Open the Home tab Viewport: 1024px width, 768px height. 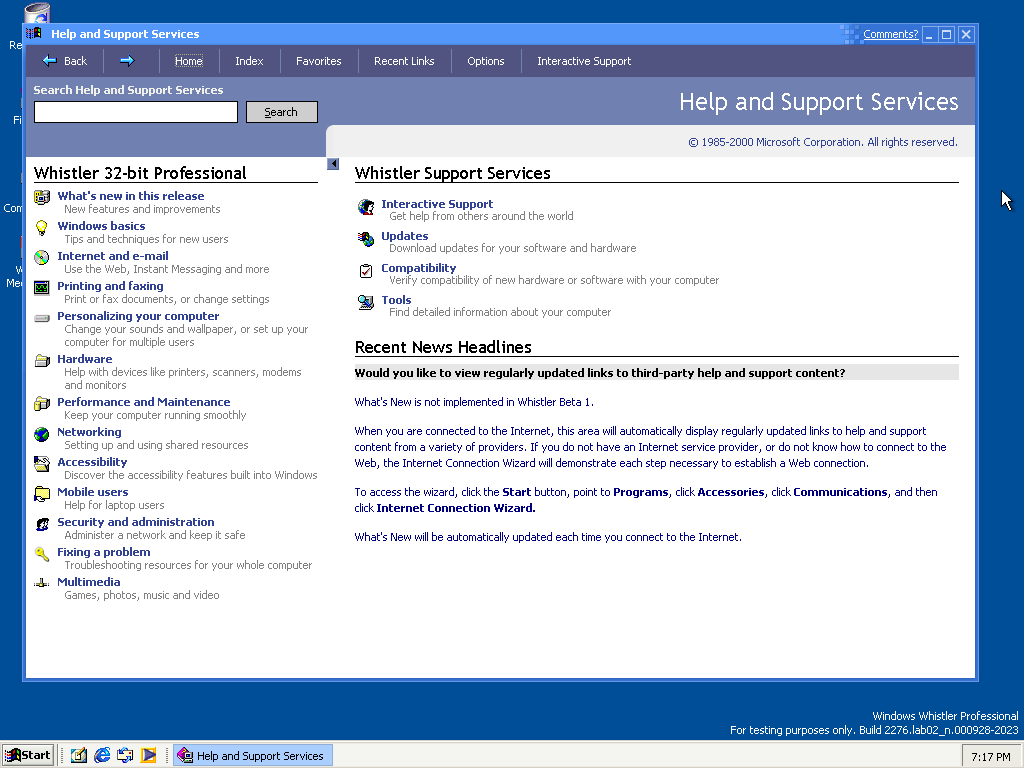pyautogui.click(x=189, y=61)
